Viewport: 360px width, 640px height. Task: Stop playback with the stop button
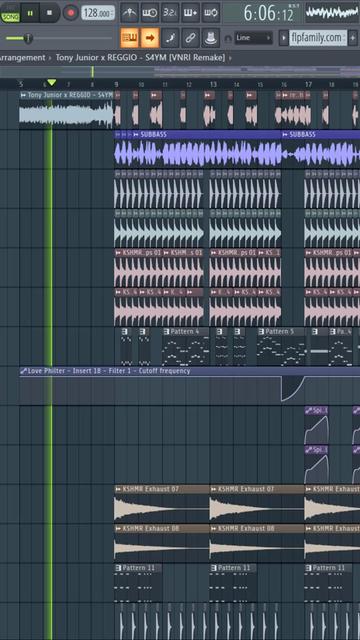(x=49, y=13)
